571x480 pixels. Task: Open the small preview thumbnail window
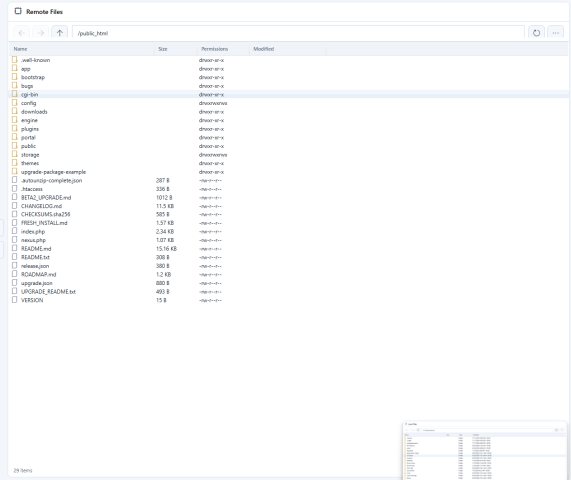click(x=485, y=450)
